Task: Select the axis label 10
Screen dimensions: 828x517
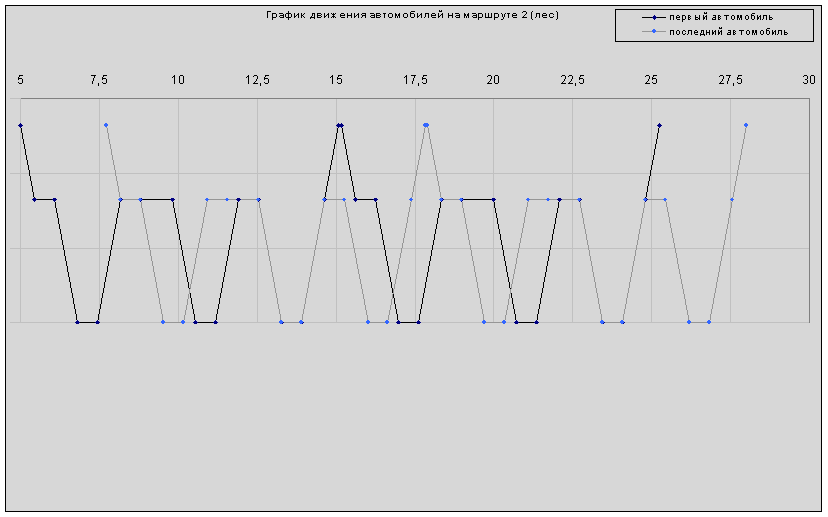Action: (x=178, y=79)
